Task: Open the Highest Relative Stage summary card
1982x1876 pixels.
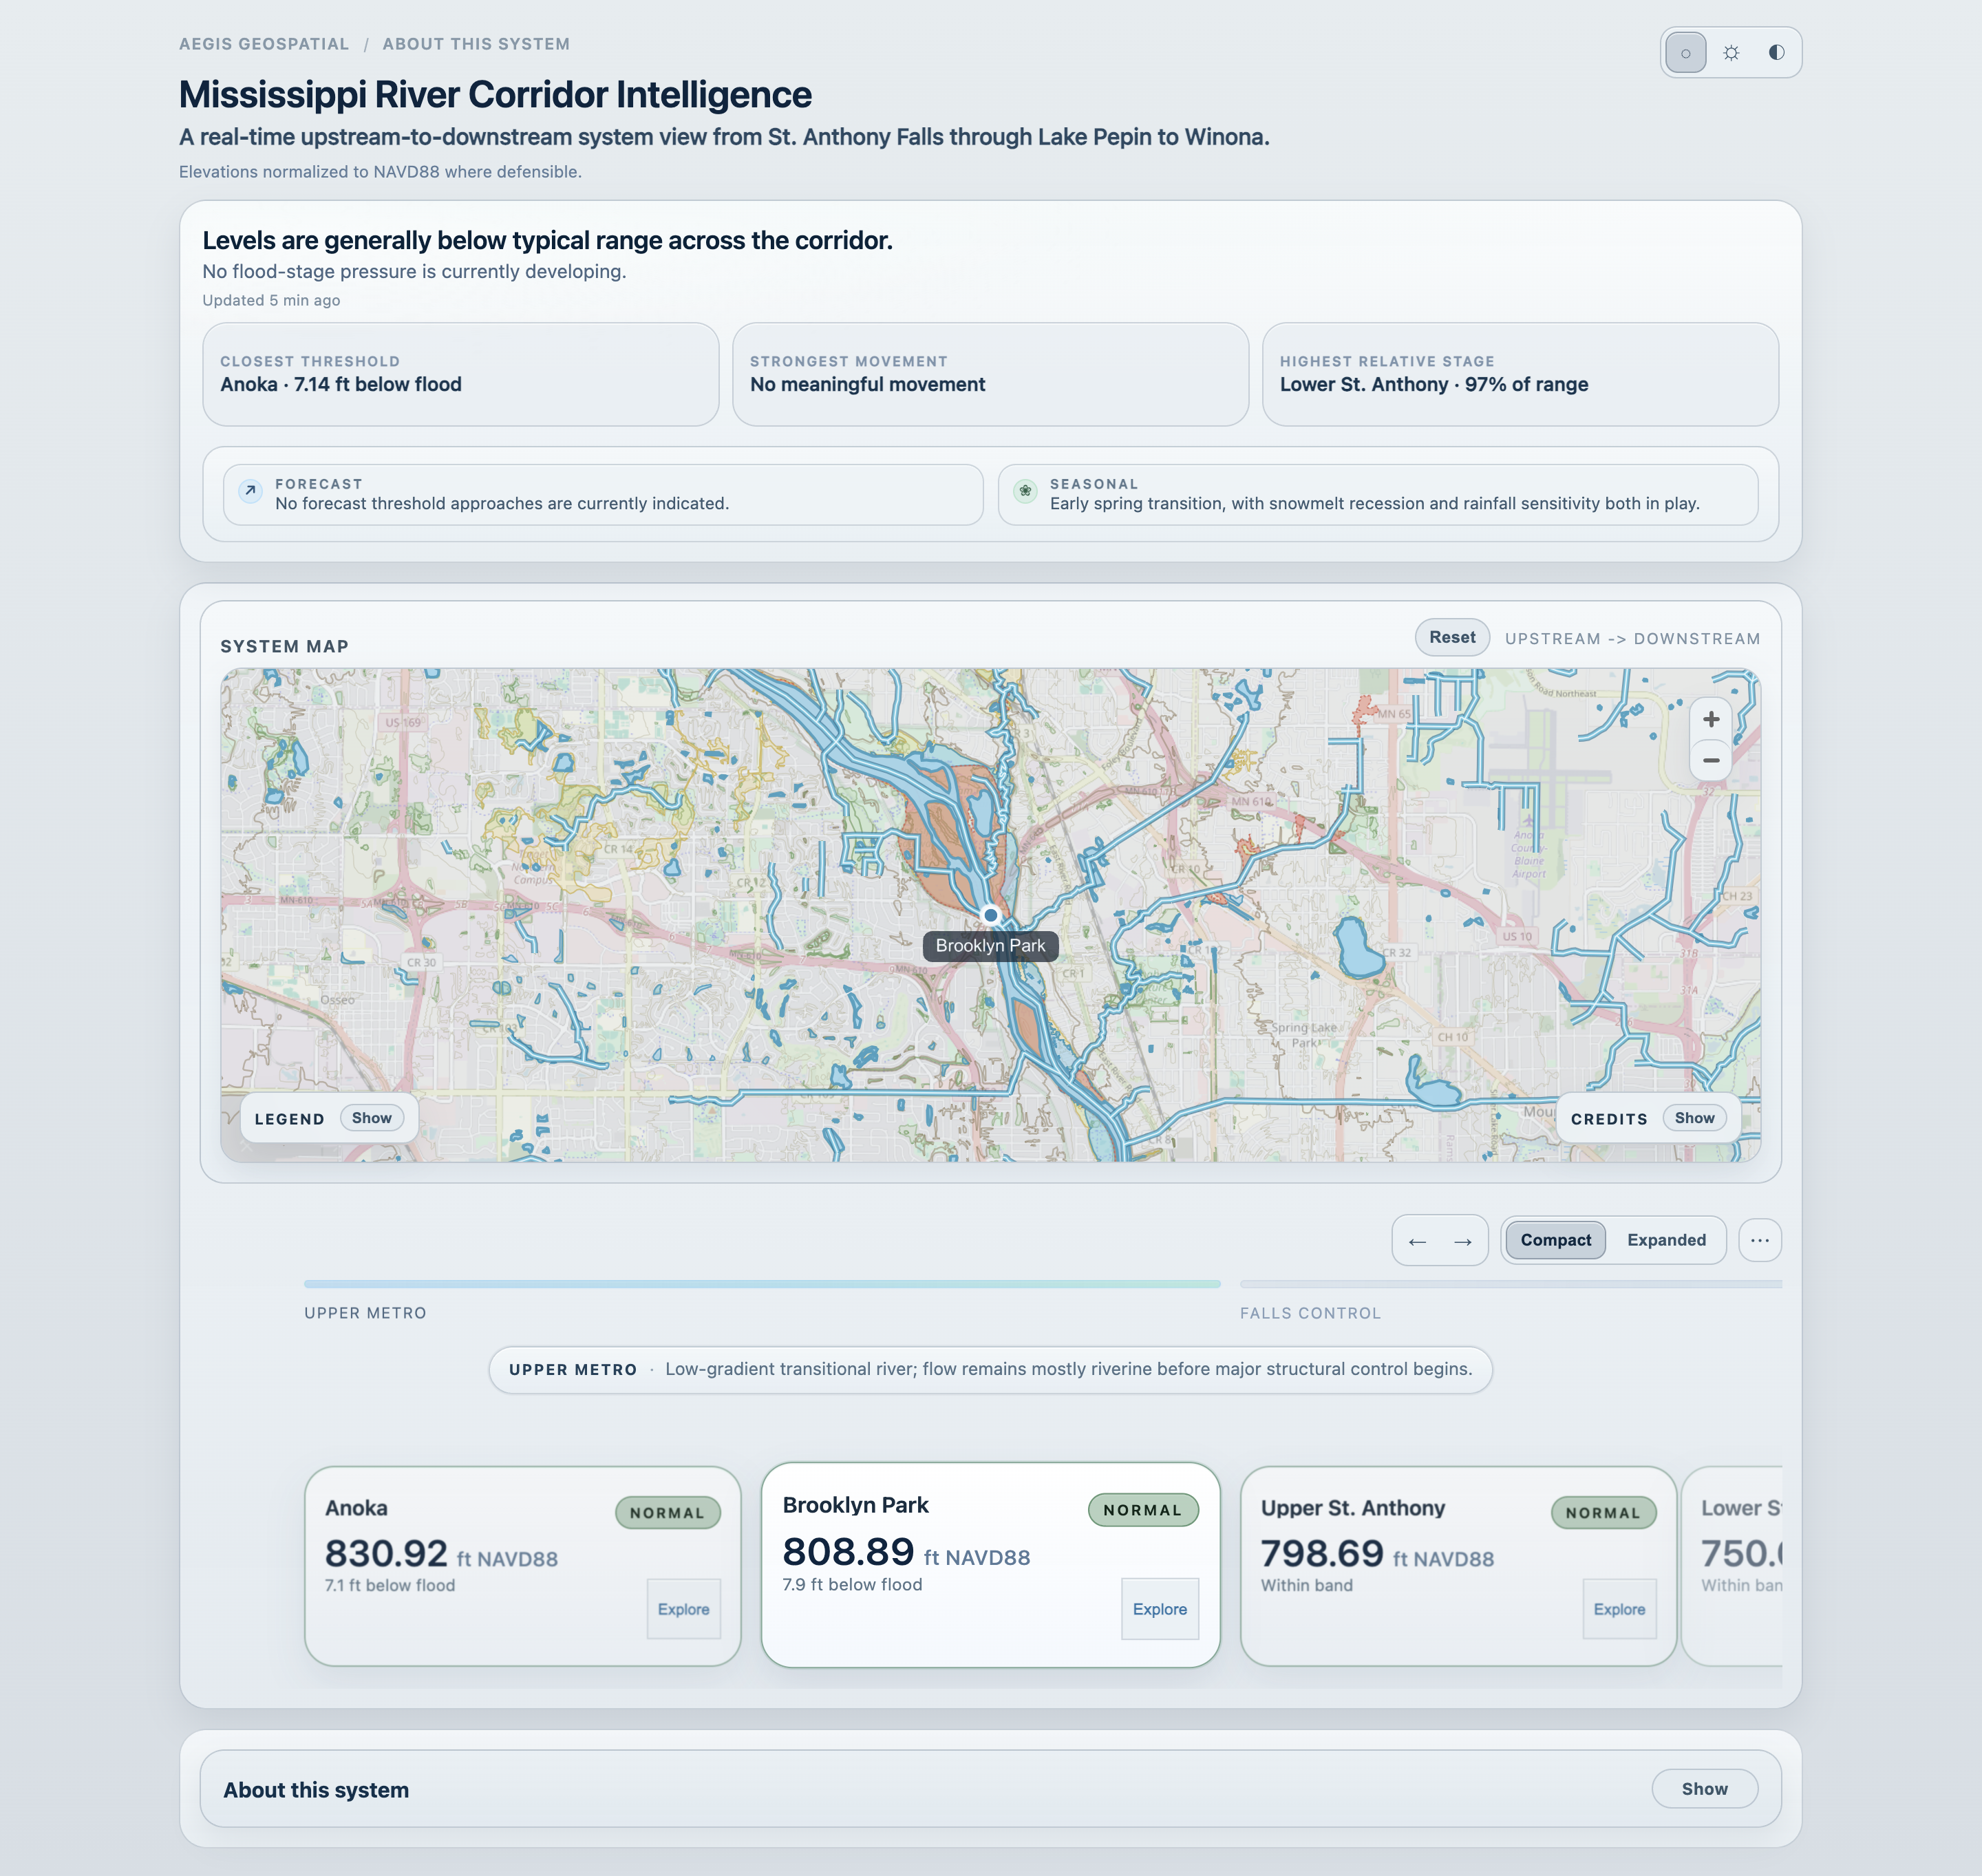Action: 1520,374
